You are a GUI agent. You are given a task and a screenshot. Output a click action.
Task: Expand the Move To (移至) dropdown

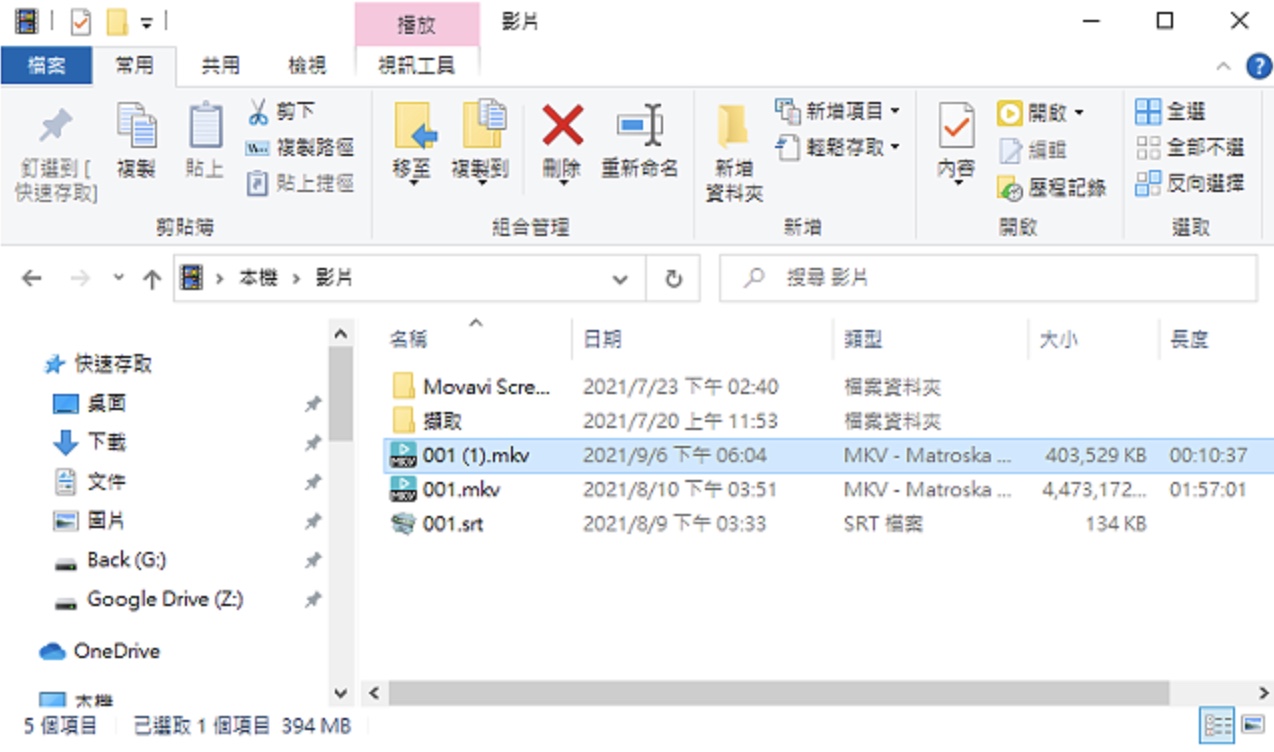[411, 182]
